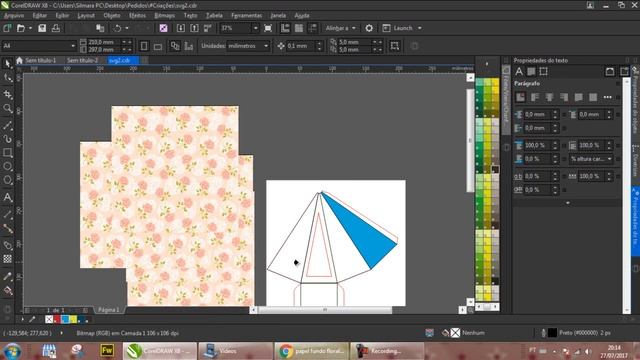Open CorelDRAW X8 taskbar button
This screenshot has width=640, height=360.
(x=160, y=351)
